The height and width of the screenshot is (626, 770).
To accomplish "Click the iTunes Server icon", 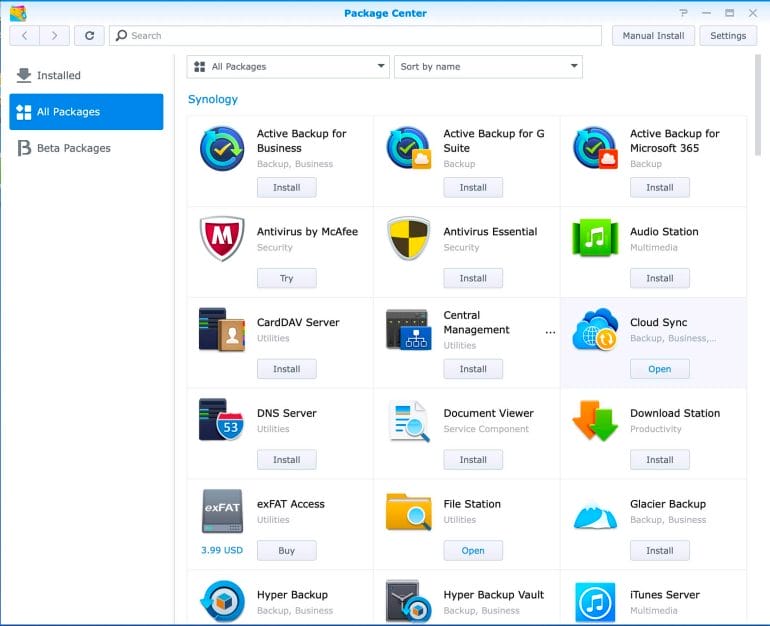I will [595, 602].
